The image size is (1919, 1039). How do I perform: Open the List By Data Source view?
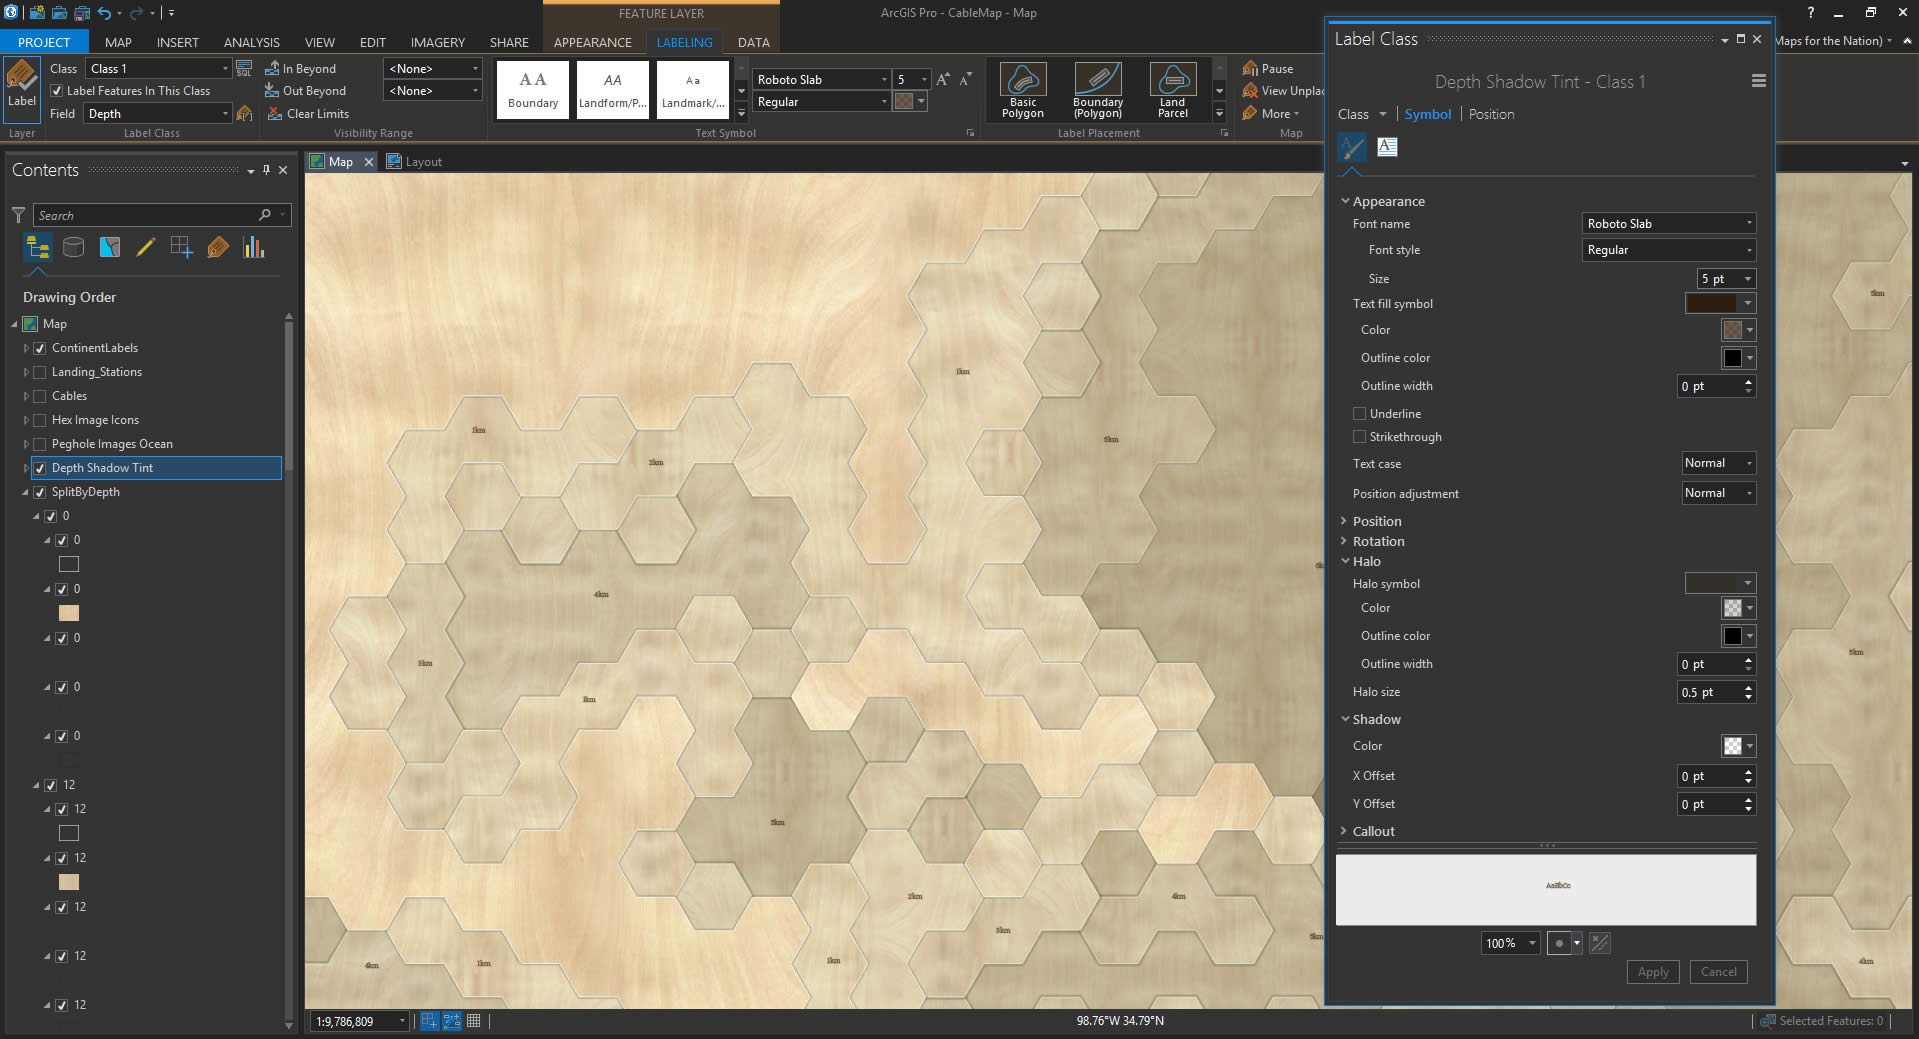coord(73,247)
